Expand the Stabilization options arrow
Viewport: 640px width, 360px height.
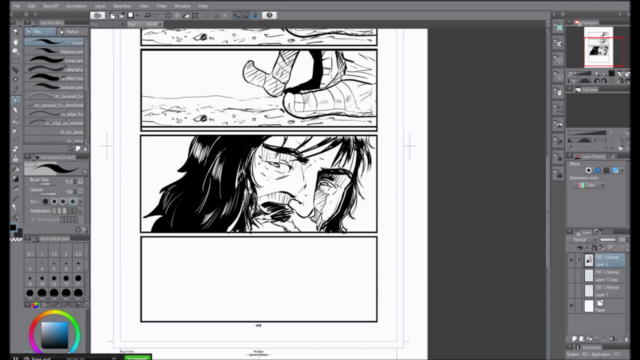[80, 211]
